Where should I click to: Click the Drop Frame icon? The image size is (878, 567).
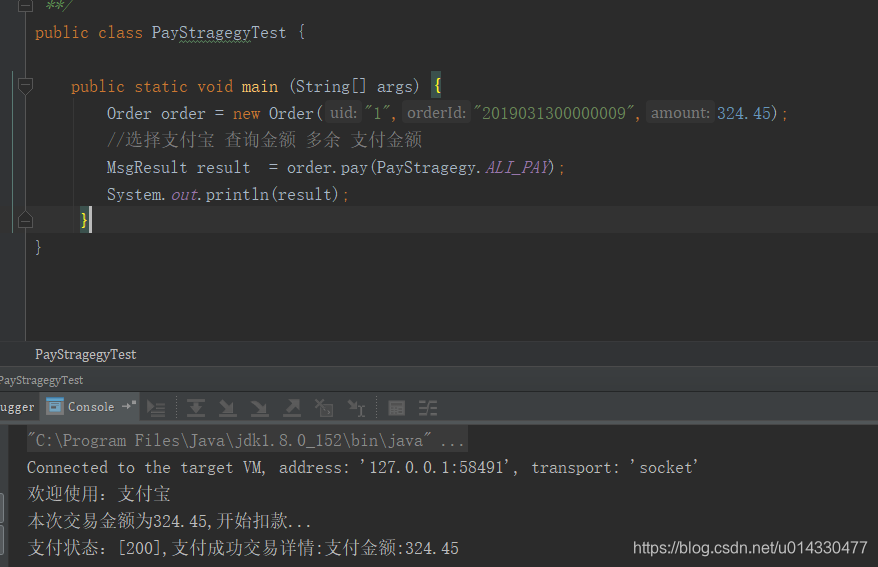pos(324,408)
